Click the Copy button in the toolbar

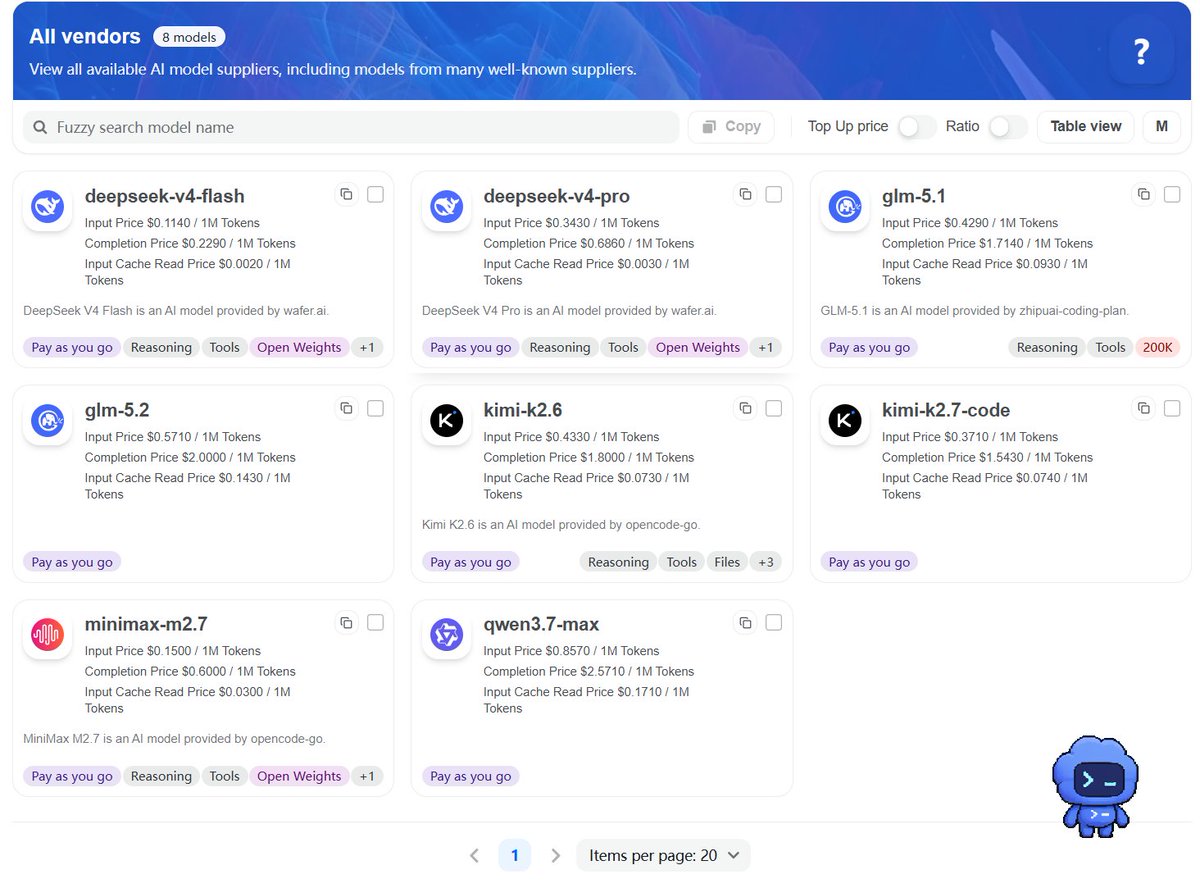731,127
